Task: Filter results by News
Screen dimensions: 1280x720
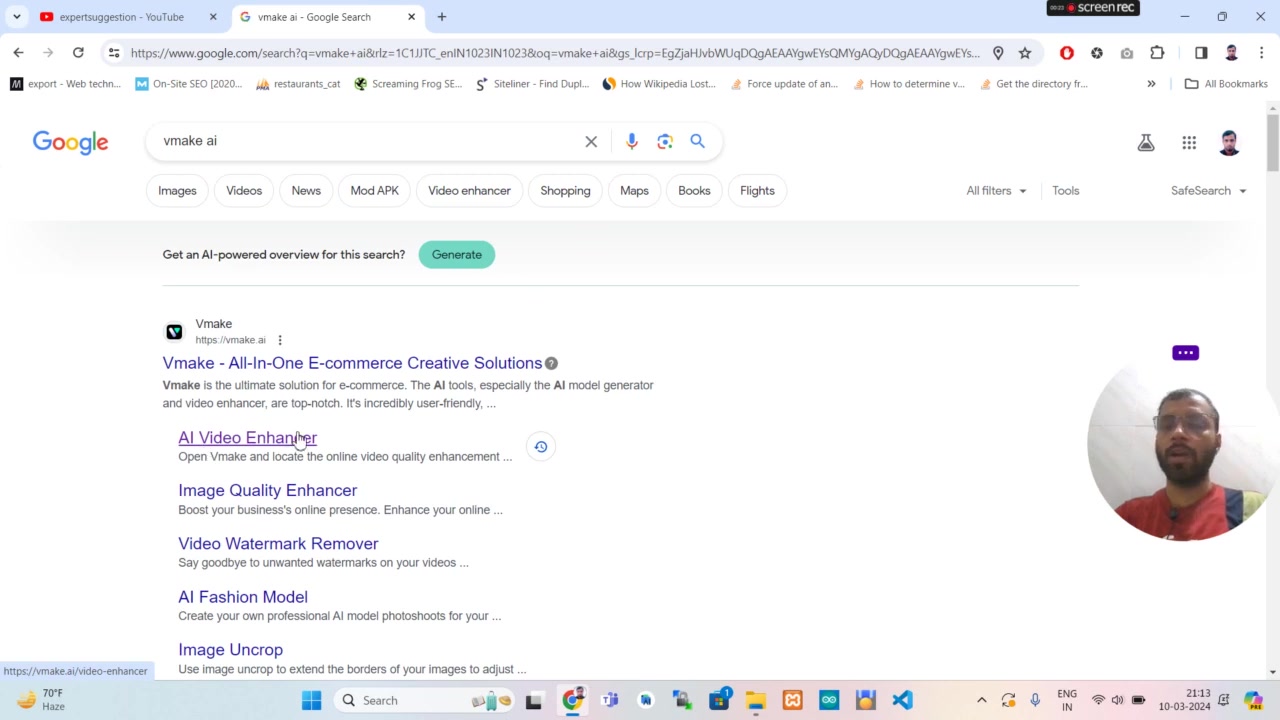Action: pyautogui.click(x=306, y=191)
